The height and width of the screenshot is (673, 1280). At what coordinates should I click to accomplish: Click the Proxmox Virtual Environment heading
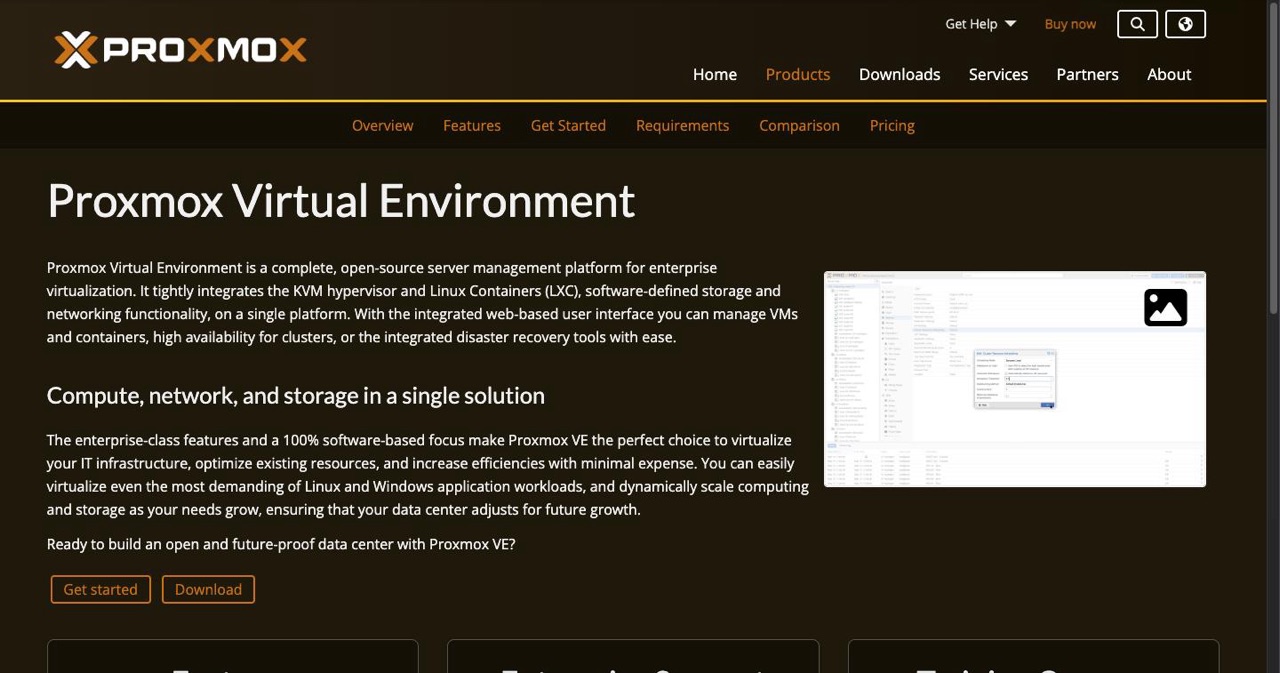point(341,200)
